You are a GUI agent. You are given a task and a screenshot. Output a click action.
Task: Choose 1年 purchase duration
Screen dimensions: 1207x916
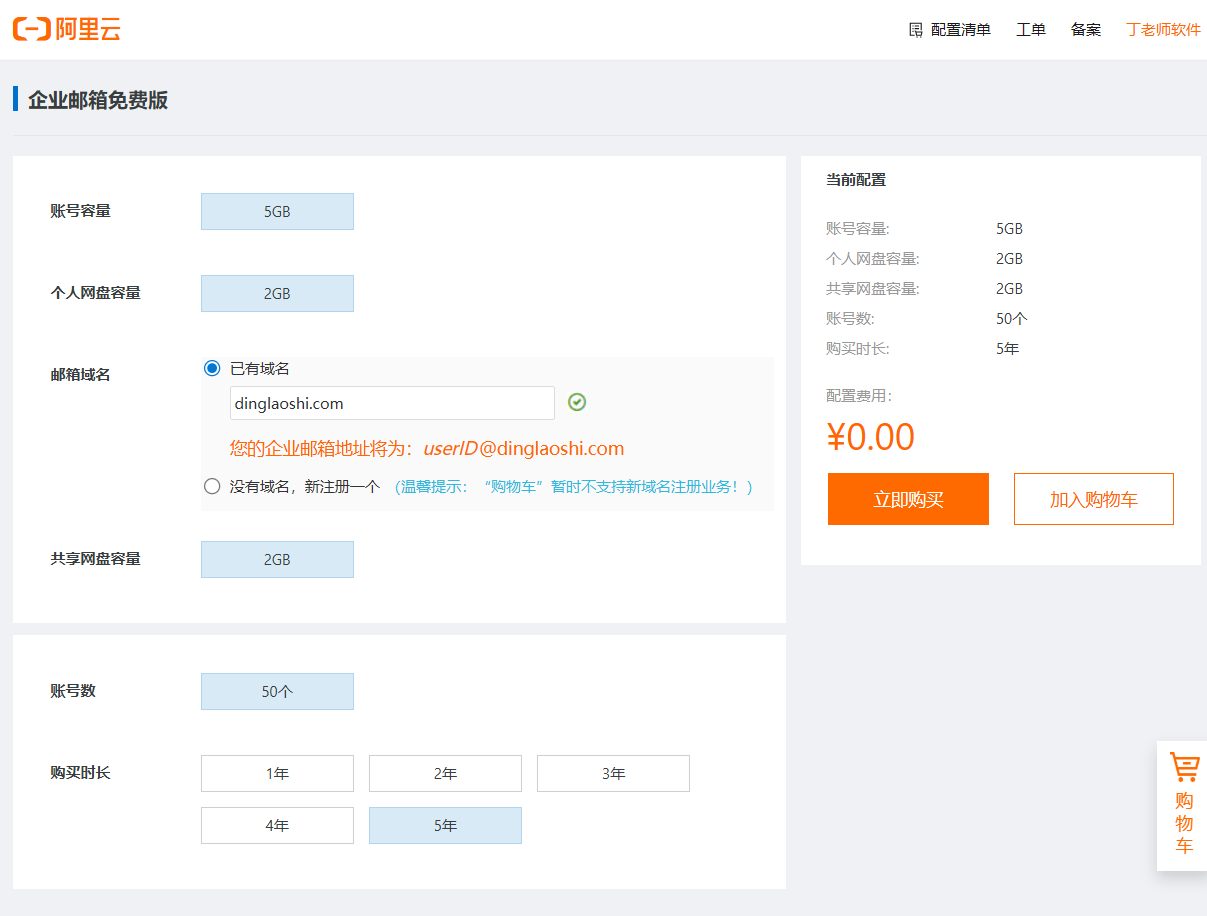pyautogui.click(x=277, y=774)
